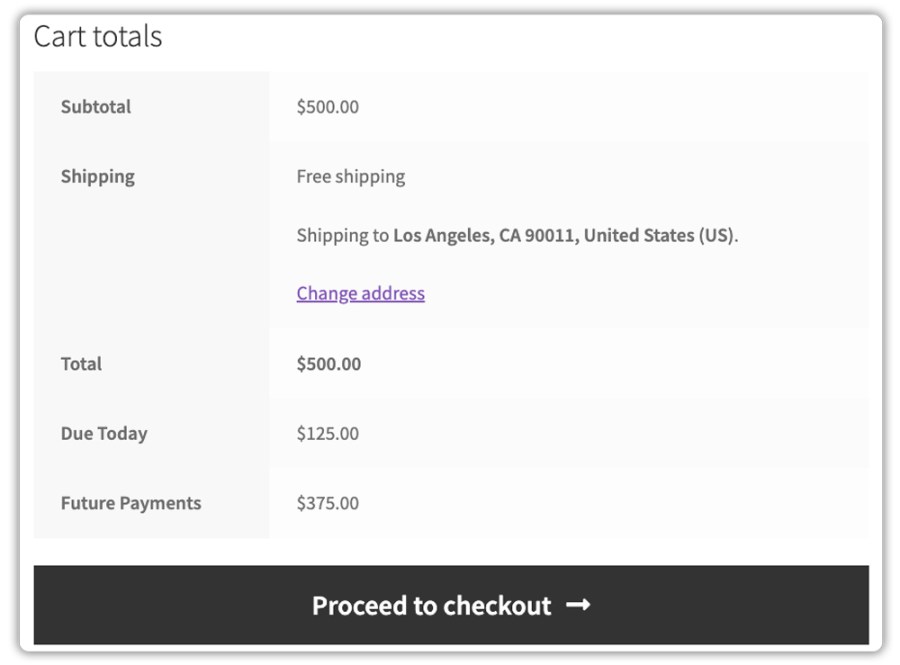
Task: Click the $125.00 due today amount
Action: [328, 434]
